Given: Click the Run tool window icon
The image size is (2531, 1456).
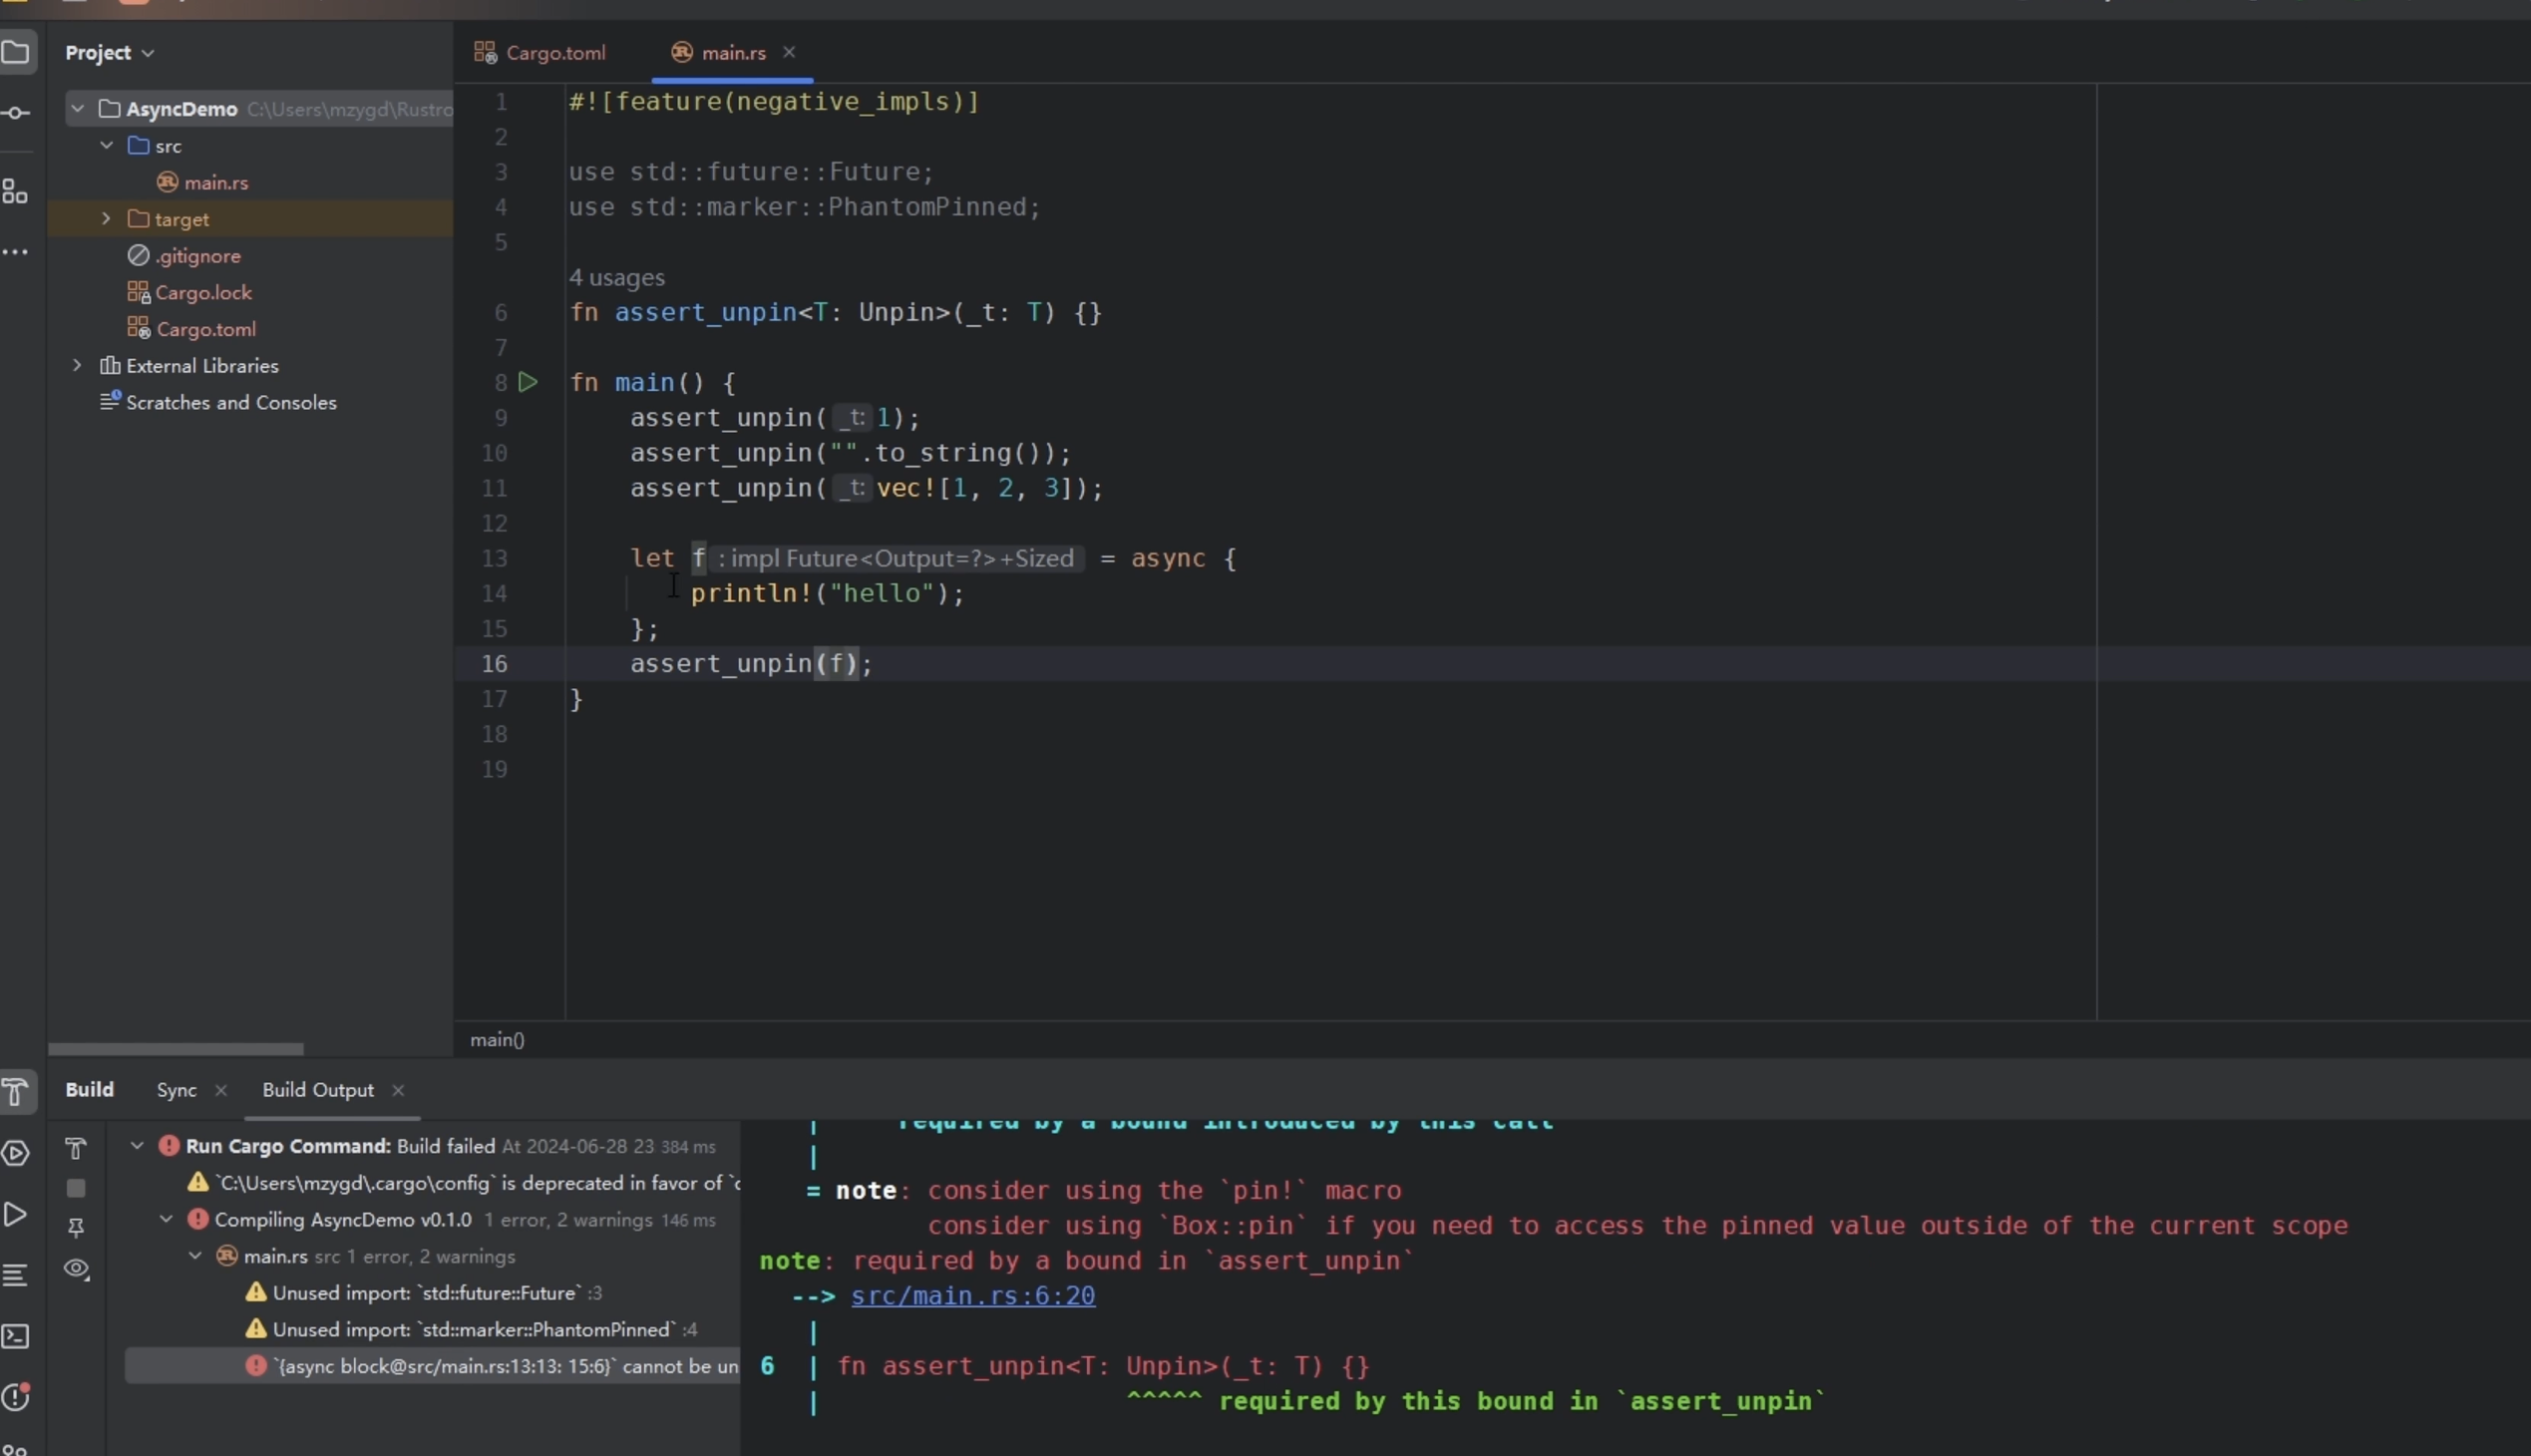Looking at the screenshot, I should pos(16,1214).
